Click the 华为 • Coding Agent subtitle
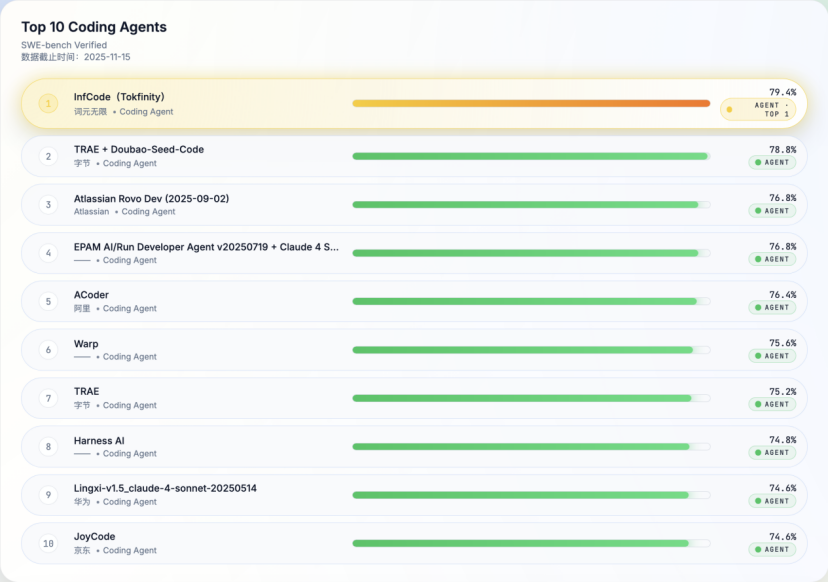Image resolution: width=828 pixels, height=582 pixels. tap(115, 502)
